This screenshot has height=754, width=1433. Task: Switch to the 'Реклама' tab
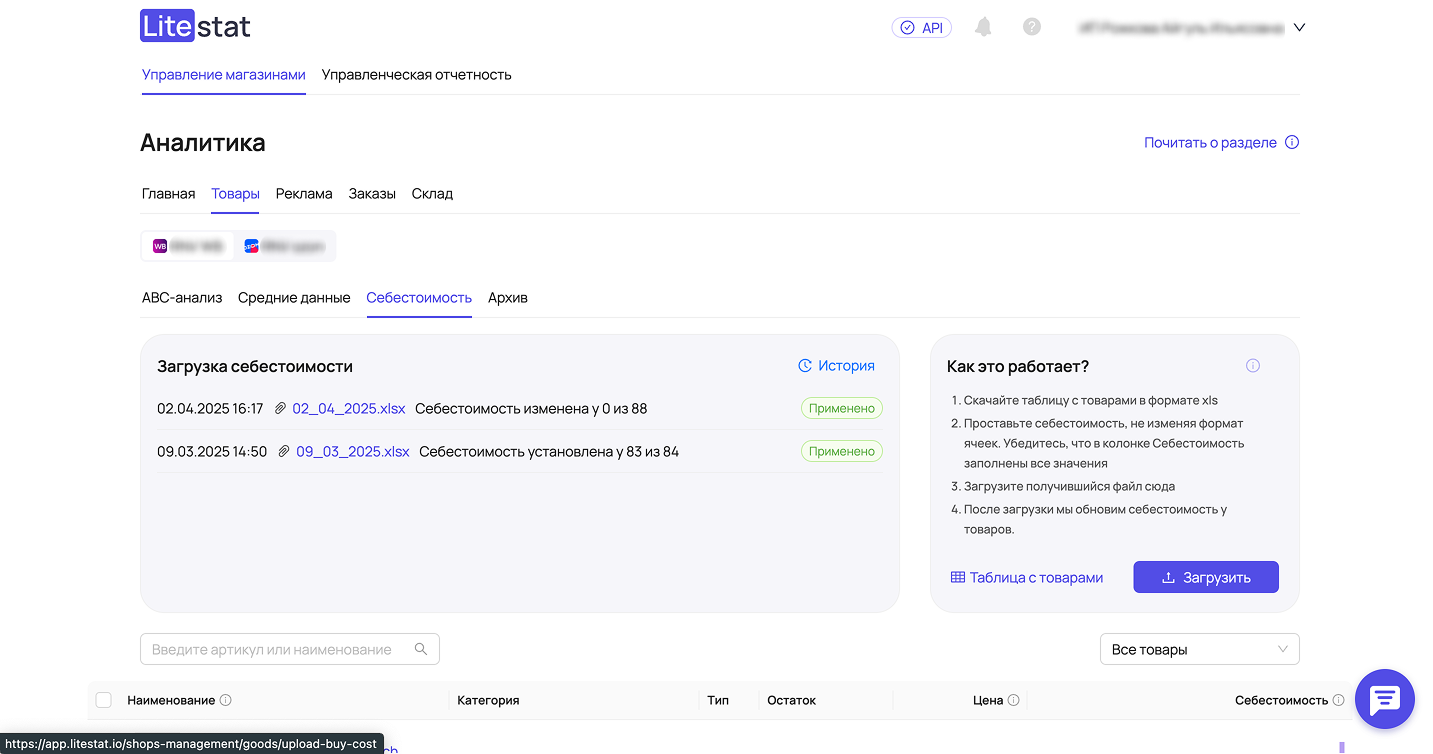[x=304, y=194]
